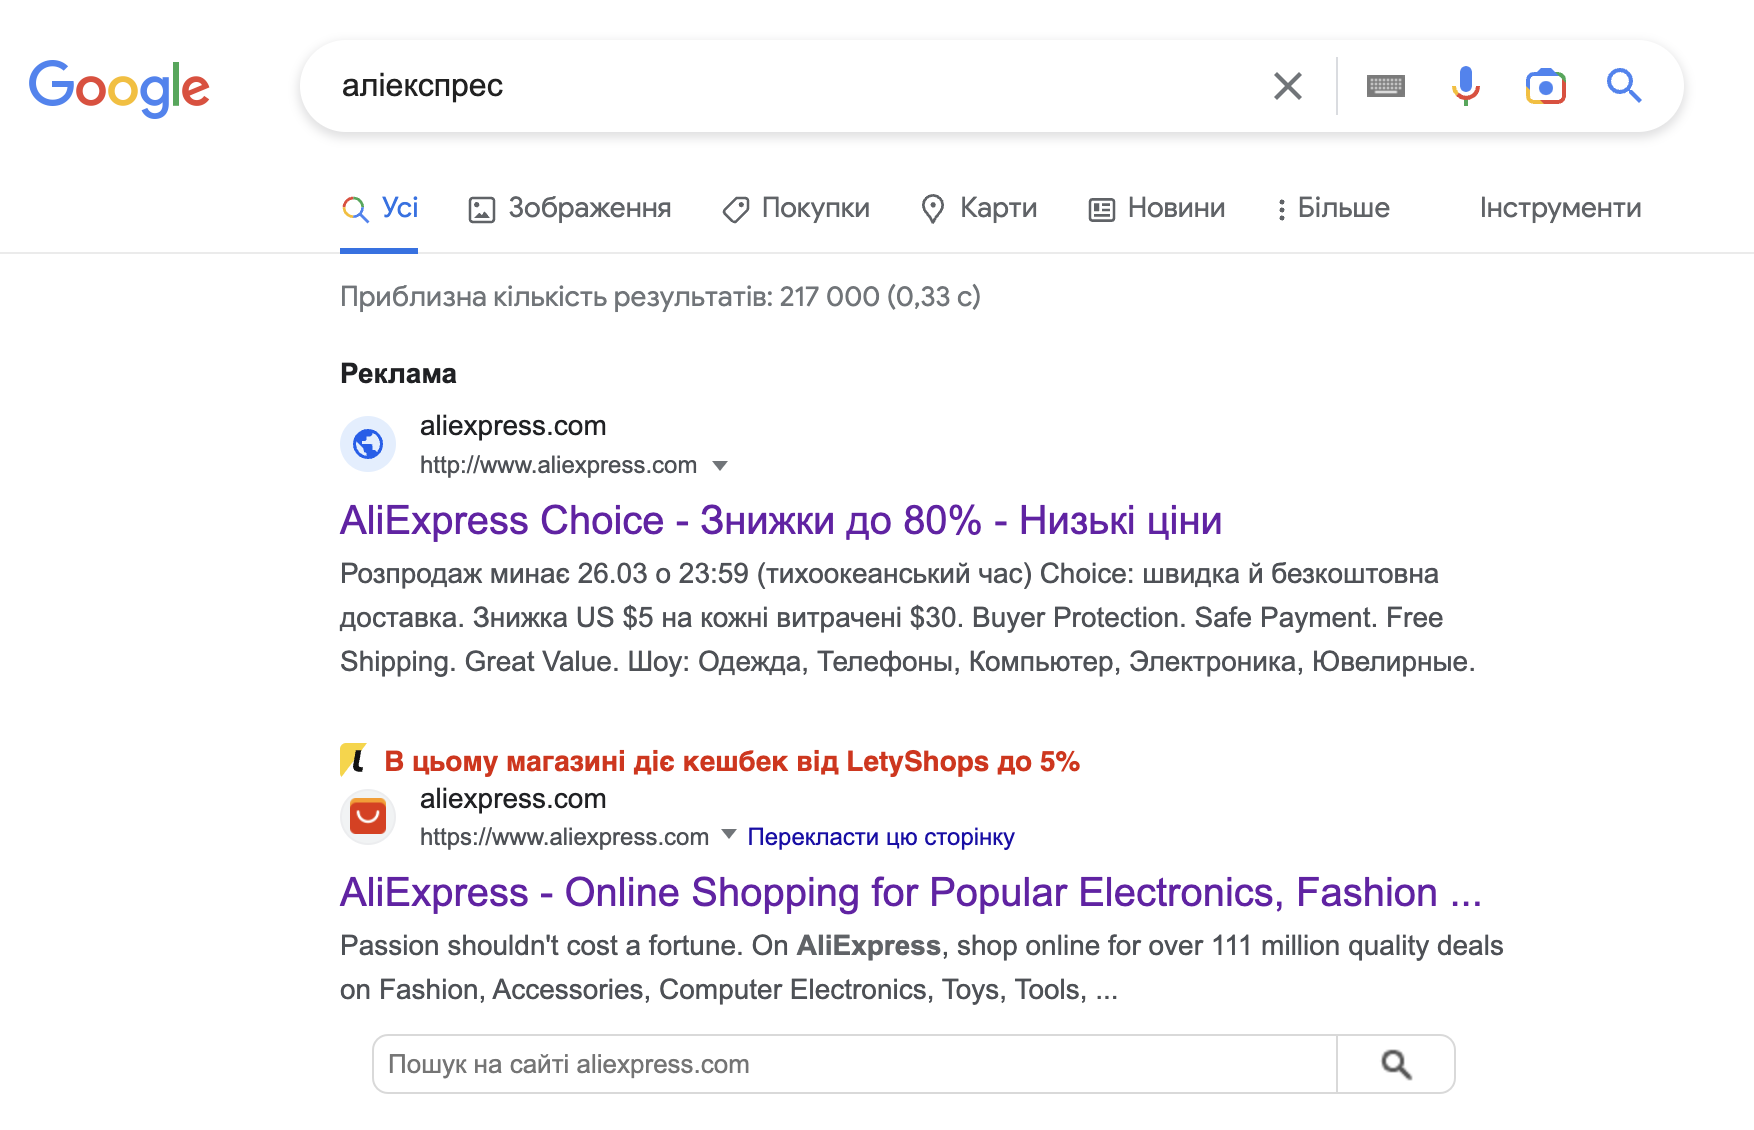Expand dropdown arrow next to http://www.aliexpress.com ad URL
The image size is (1754, 1130).
pos(720,466)
